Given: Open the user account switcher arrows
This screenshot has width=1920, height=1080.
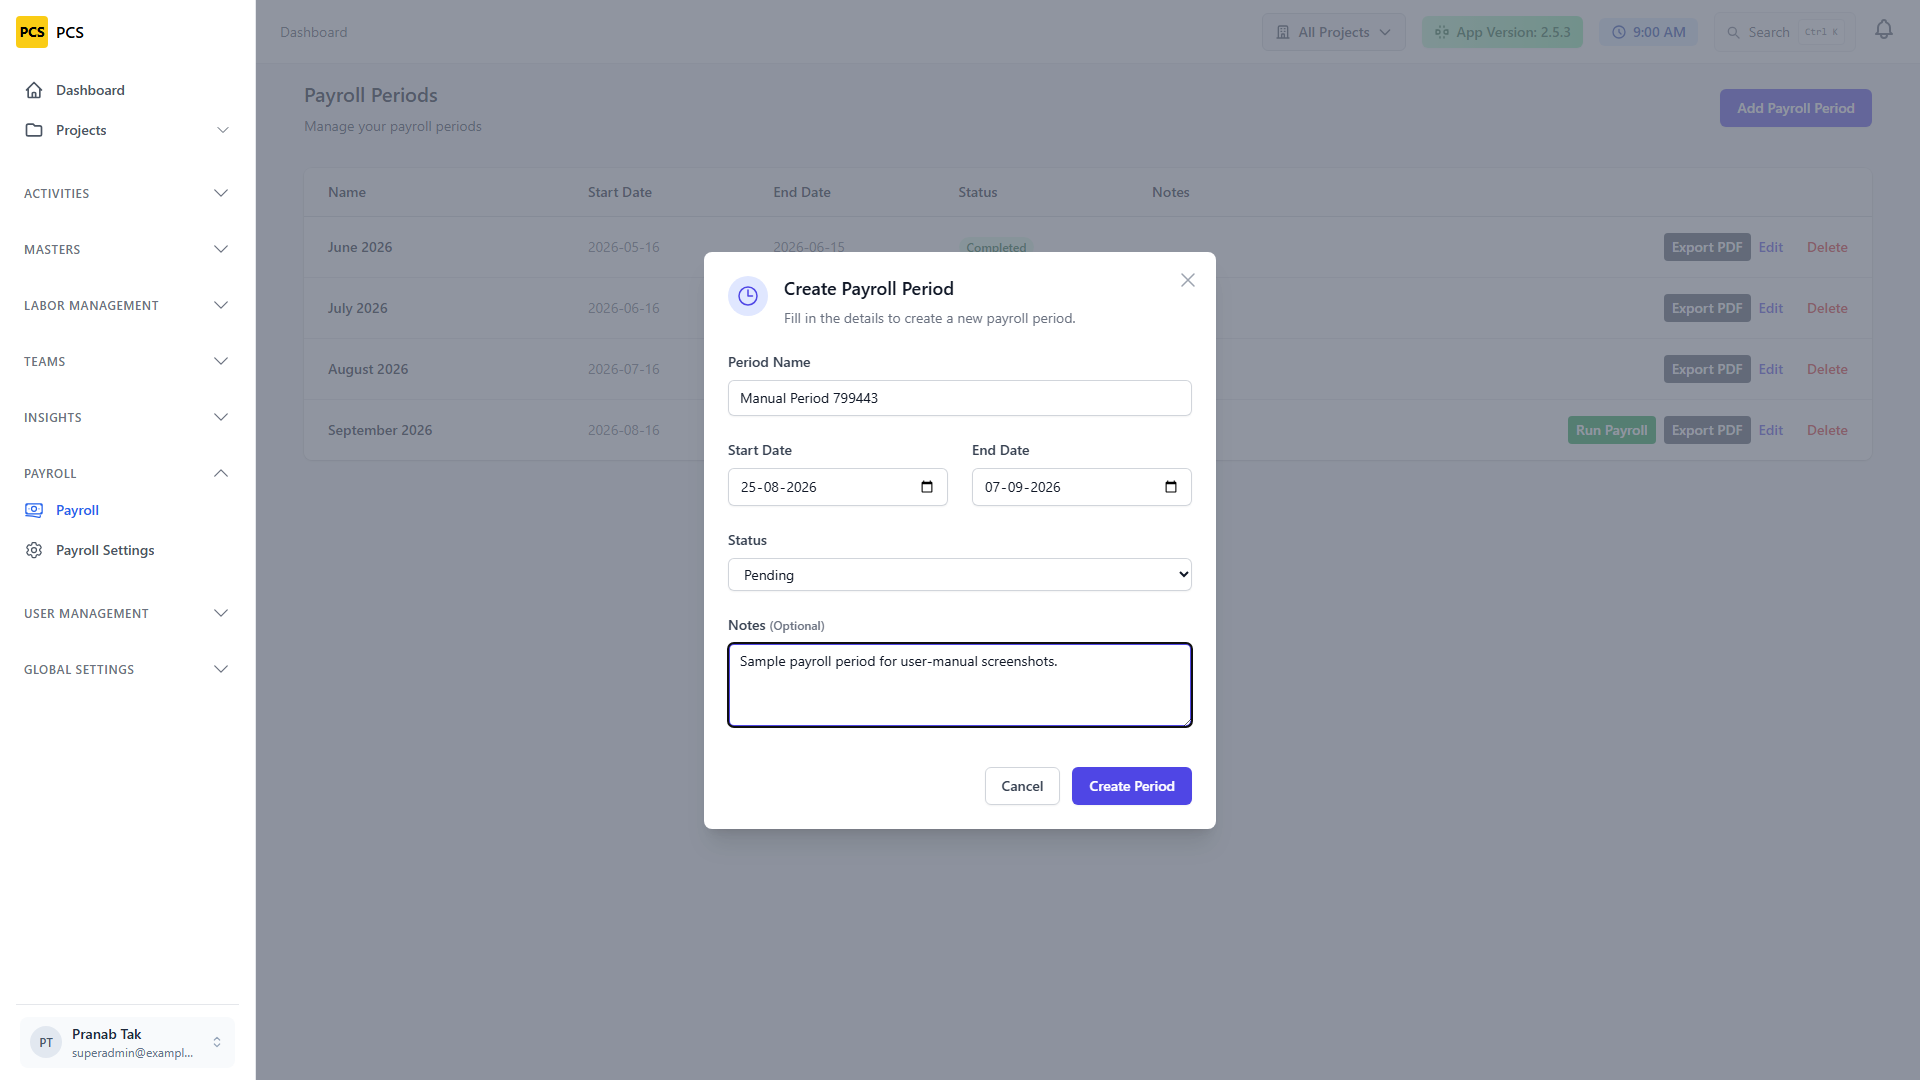Looking at the screenshot, I should click(x=217, y=1042).
